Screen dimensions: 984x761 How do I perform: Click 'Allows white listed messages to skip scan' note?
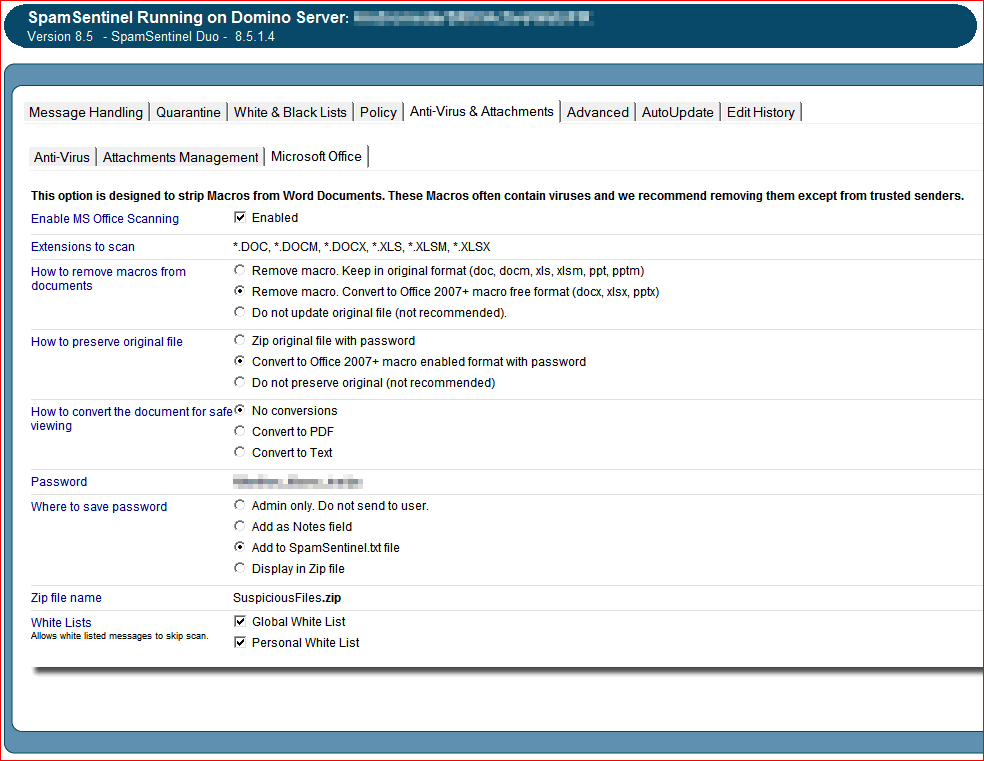point(119,636)
